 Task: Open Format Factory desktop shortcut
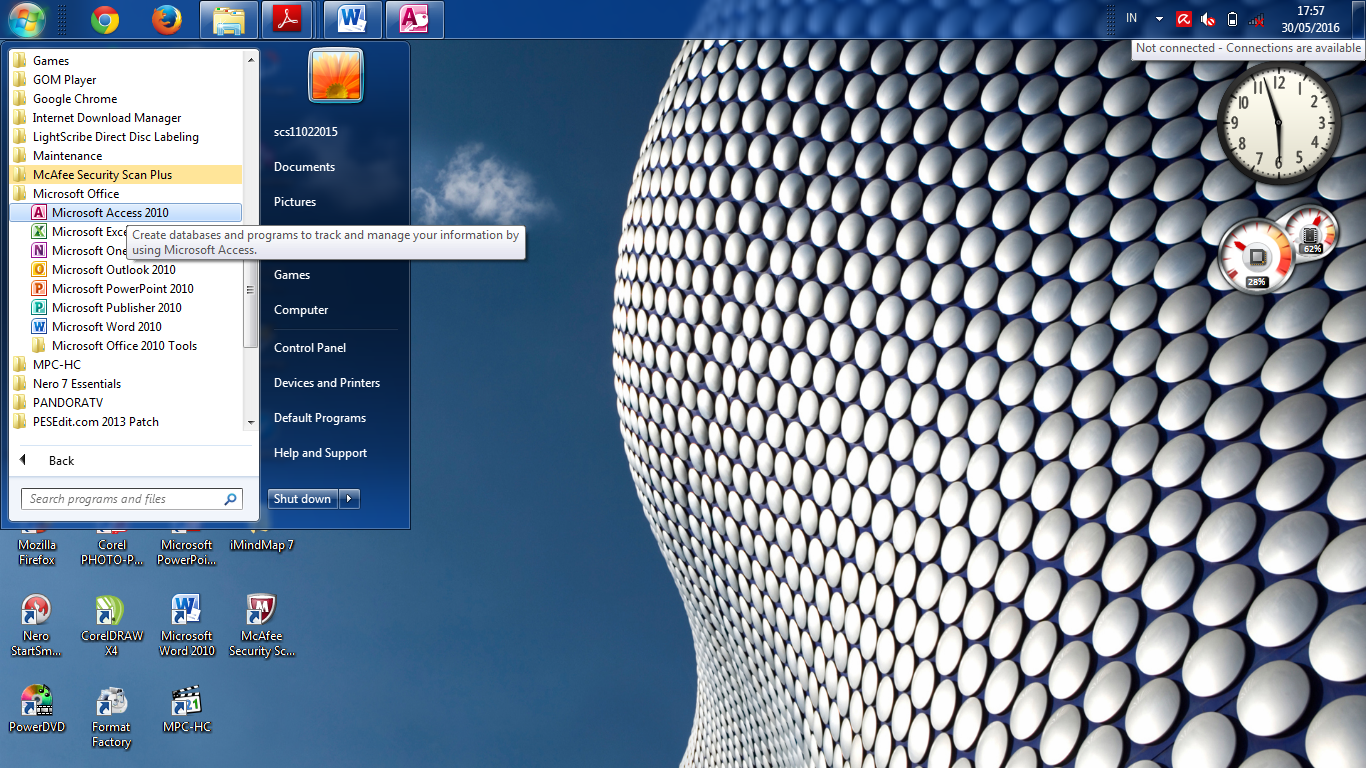(111, 717)
